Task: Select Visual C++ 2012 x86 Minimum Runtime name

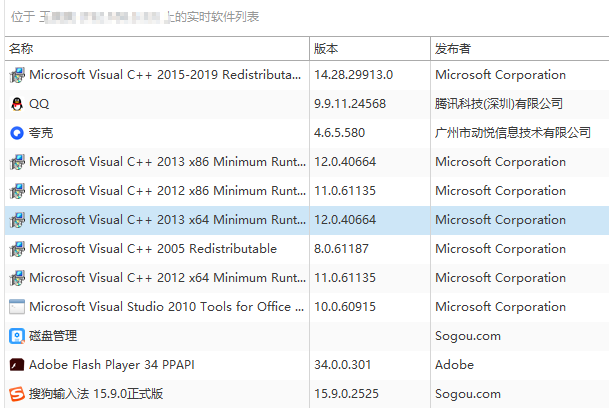Action: point(167,191)
